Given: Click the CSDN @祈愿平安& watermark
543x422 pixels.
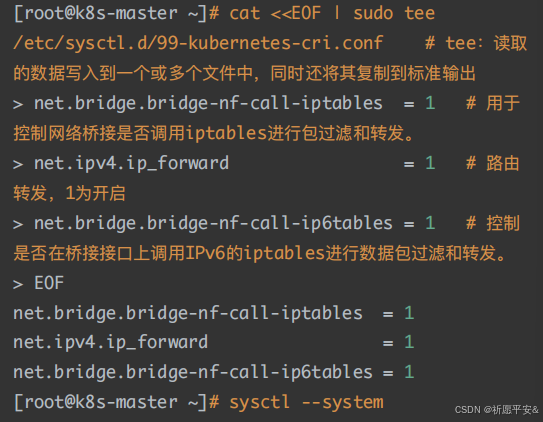Looking at the screenshot, I should point(497,410).
